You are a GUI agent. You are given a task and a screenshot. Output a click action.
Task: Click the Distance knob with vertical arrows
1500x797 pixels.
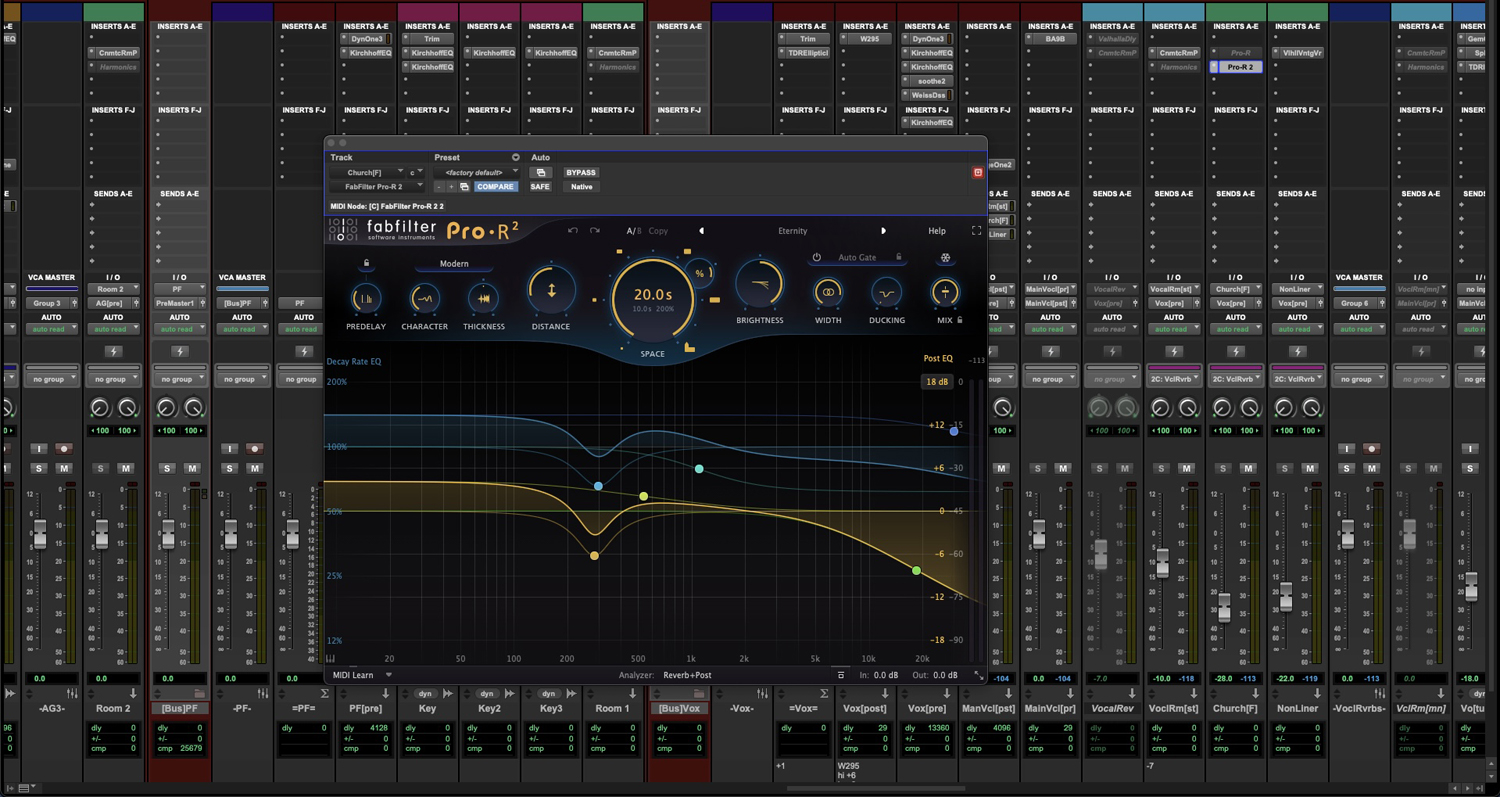550,291
